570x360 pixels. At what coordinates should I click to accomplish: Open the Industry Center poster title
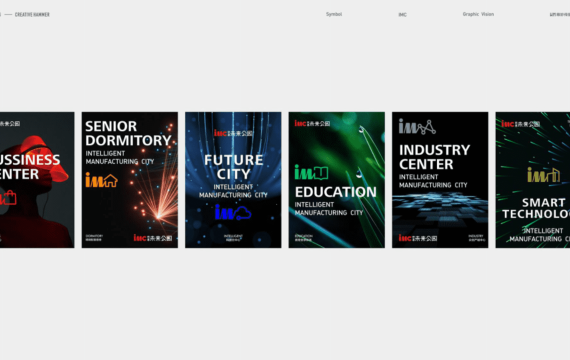click(x=434, y=157)
